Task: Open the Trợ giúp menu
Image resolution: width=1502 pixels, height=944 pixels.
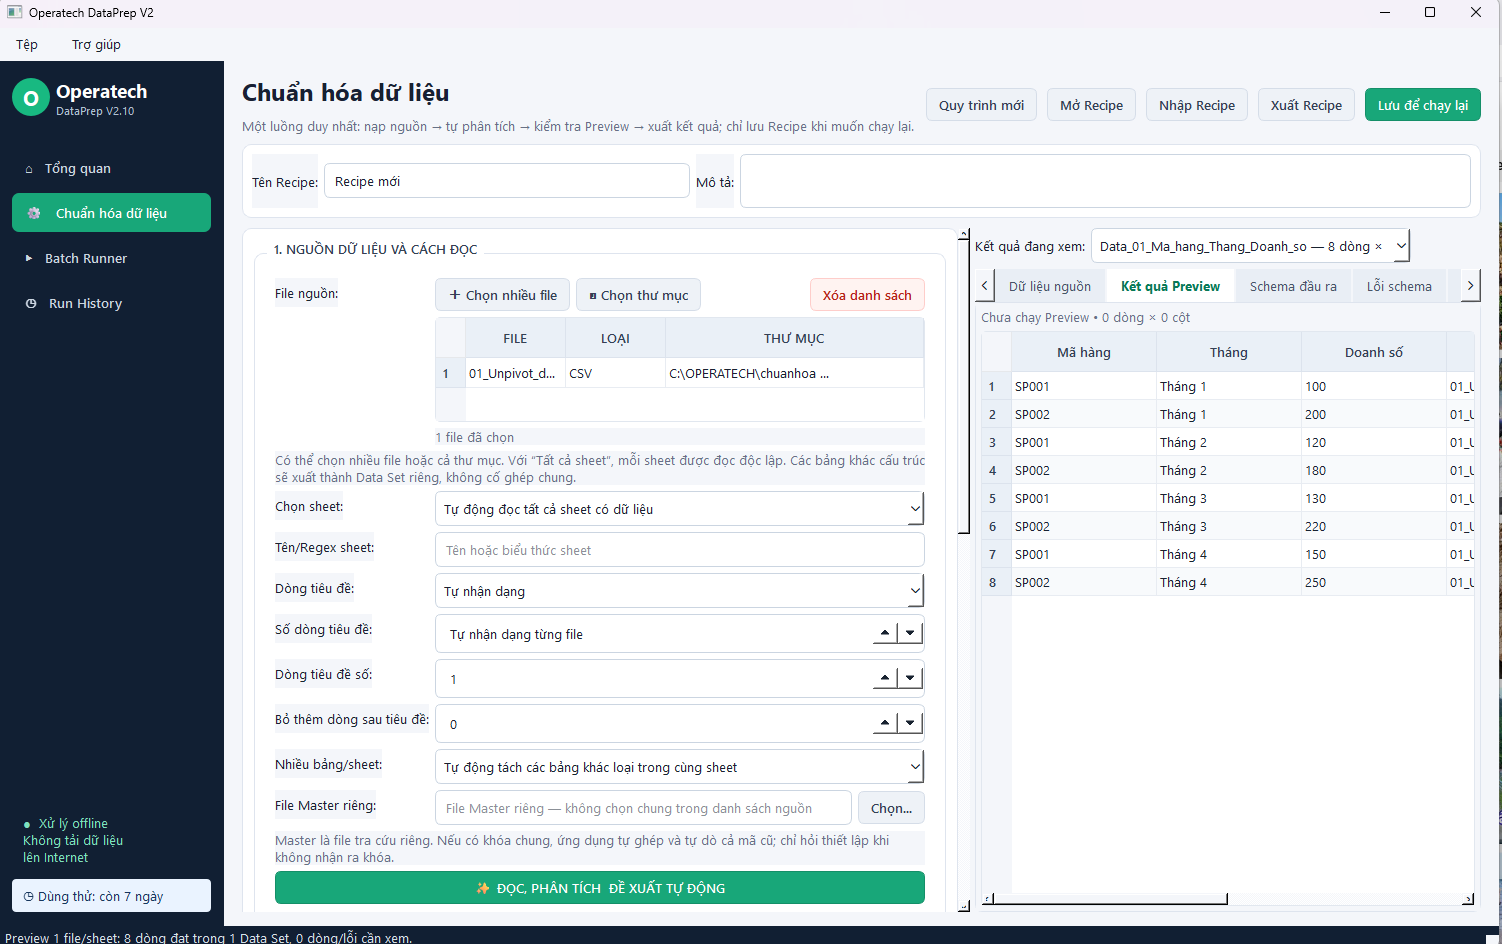Action: [x=96, y=44]
